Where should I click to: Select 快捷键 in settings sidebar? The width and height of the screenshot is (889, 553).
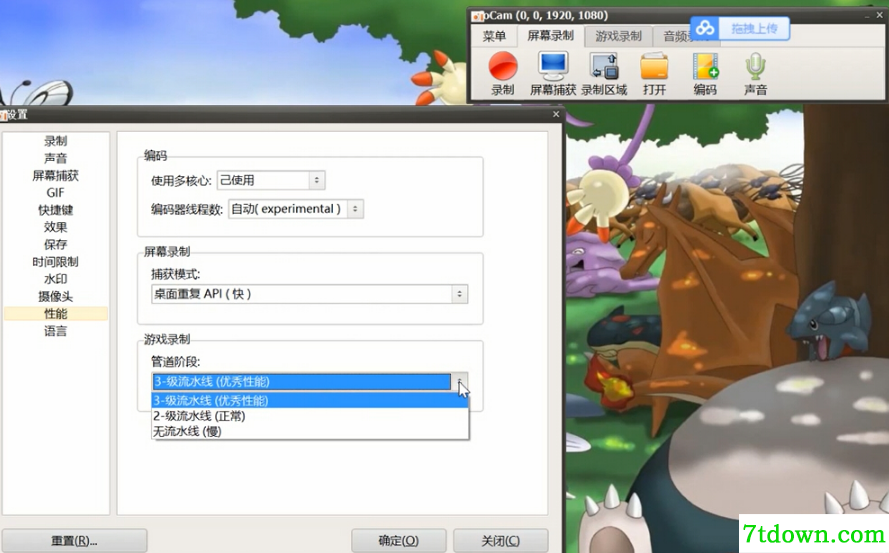pyautogui.click(x=56, y=210)
